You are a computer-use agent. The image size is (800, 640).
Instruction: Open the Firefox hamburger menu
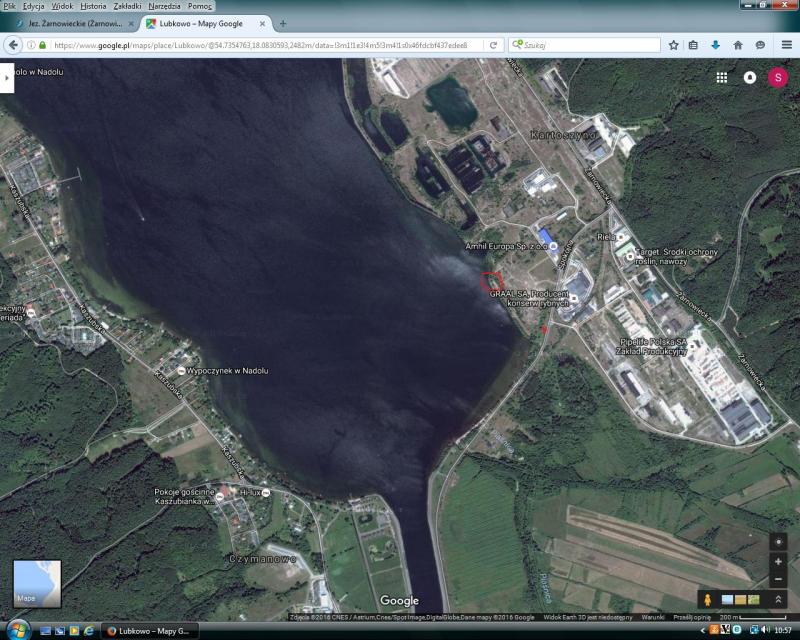(787, 45)
